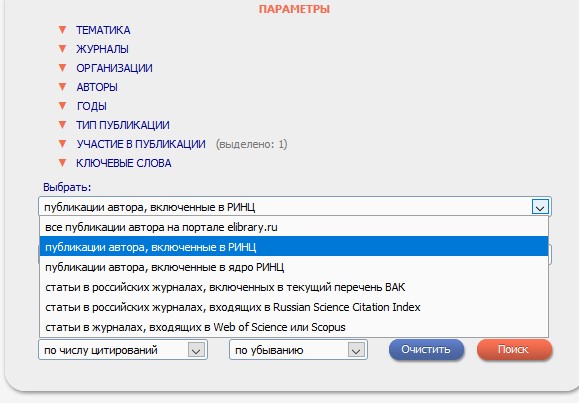Expand the АВТОРЫ section triangle
Image resolution: width=579 pixels, height=403 pixels.
pos(62,87)
